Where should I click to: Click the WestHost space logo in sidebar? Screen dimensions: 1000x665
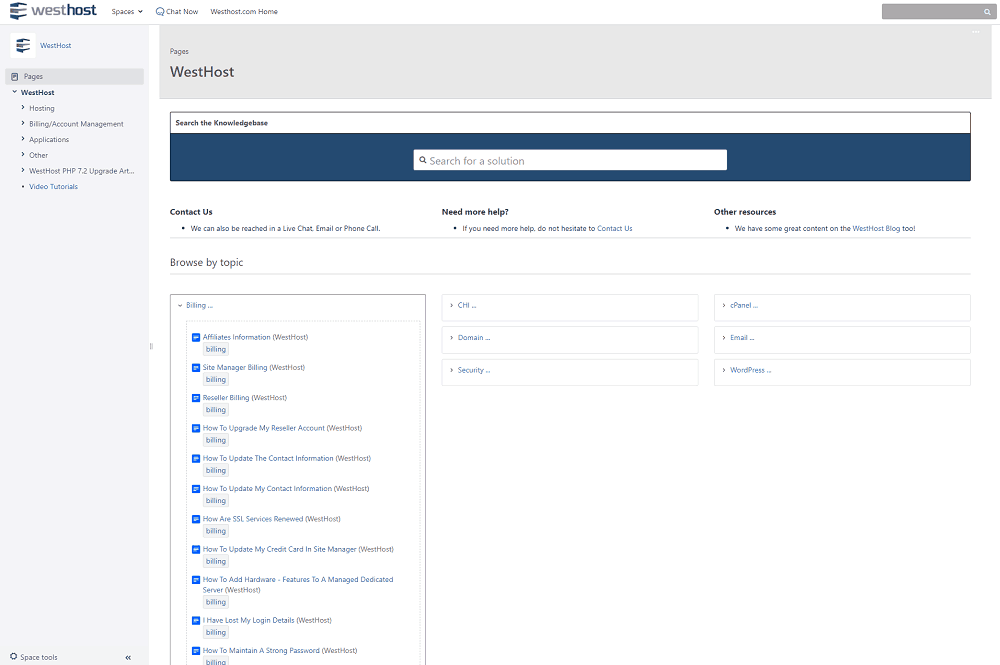coord(23,45)
